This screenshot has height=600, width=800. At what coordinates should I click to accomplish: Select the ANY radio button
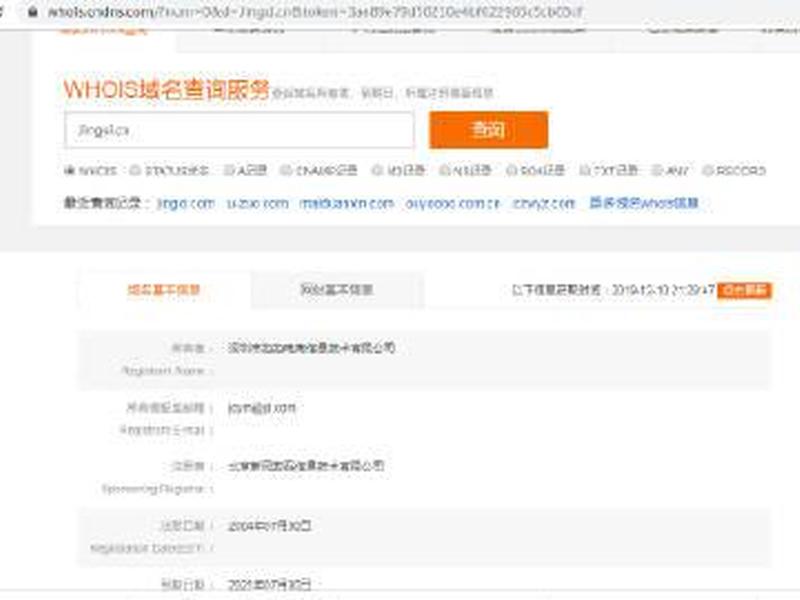657,170
